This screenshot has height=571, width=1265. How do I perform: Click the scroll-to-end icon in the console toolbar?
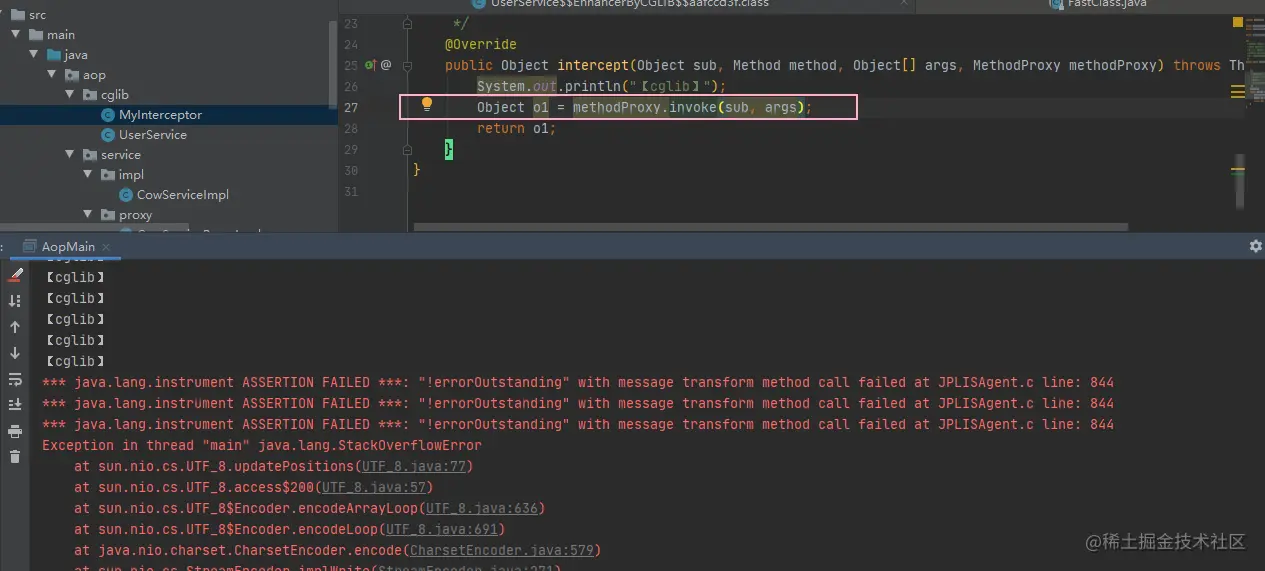point(15,405)
